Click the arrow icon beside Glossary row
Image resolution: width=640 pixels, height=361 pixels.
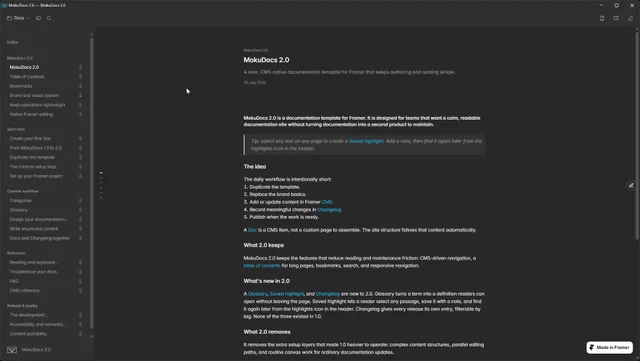[x=80, y=210]
